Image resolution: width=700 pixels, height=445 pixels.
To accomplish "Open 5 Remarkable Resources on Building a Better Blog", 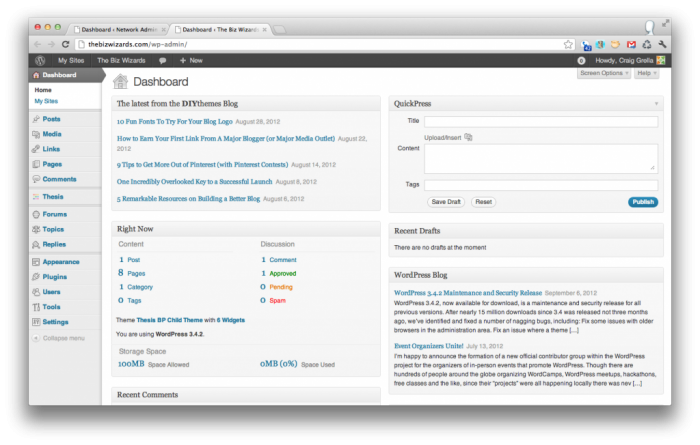I will coord(188,199).
